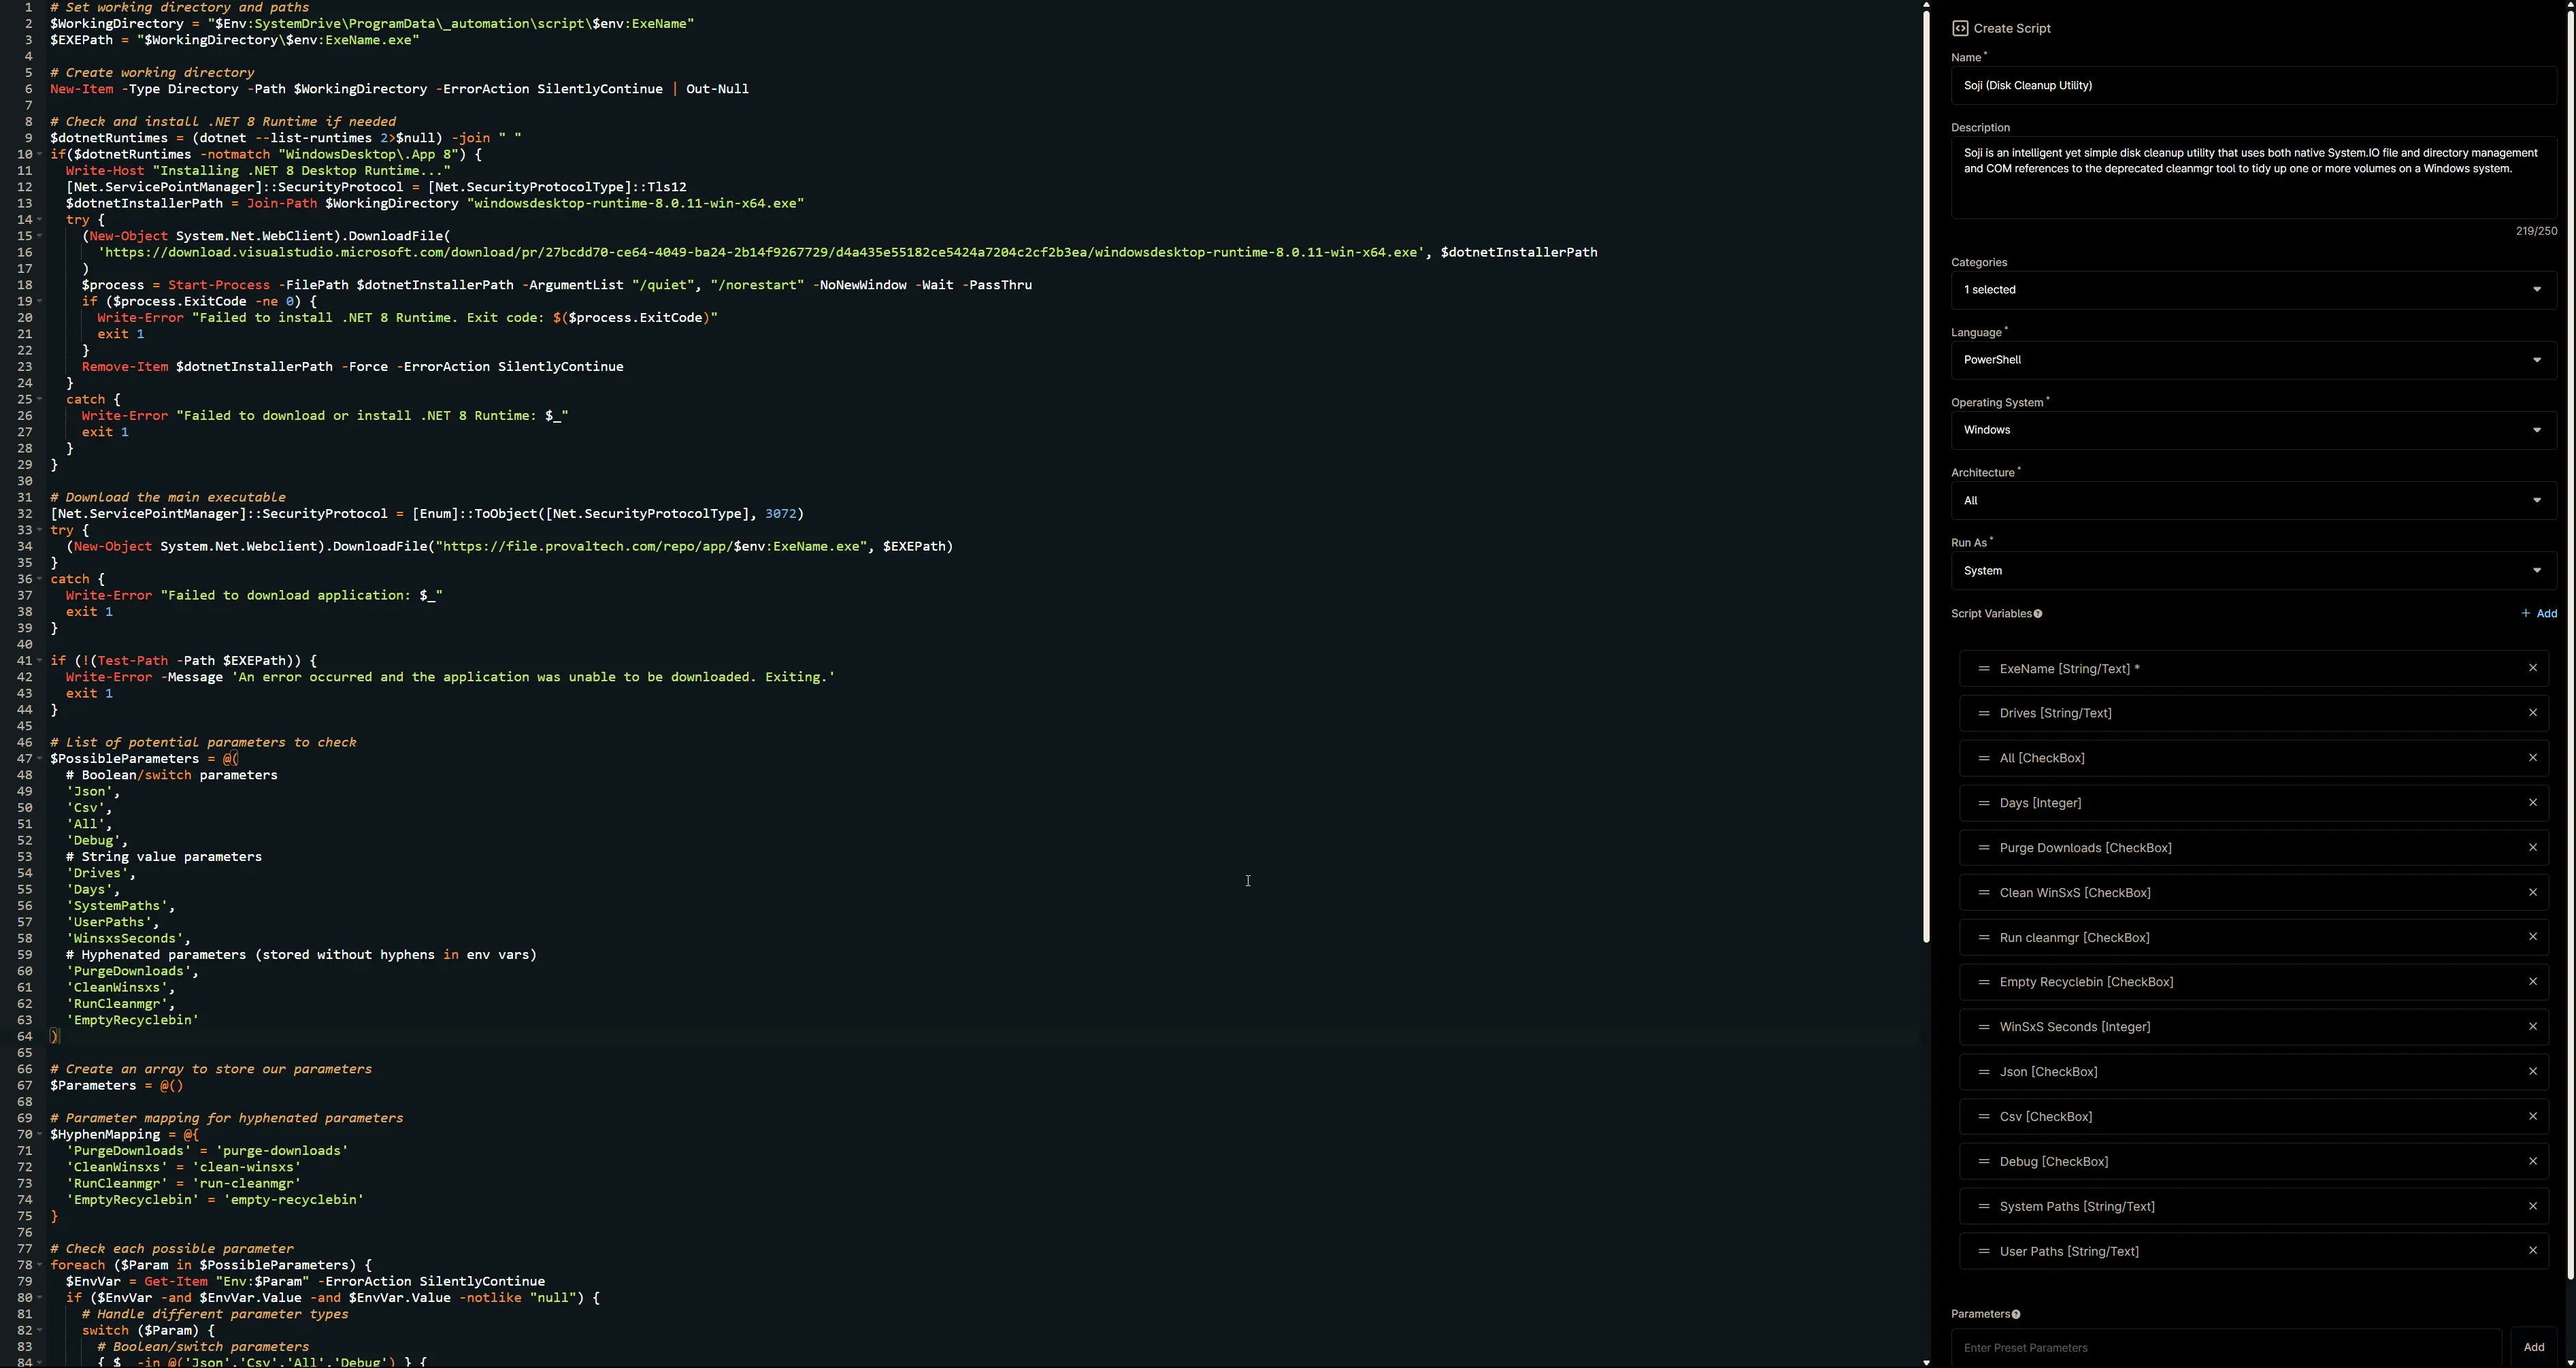
Task: Remove the Drives script variable
Action: click(x=2532, y=713)
